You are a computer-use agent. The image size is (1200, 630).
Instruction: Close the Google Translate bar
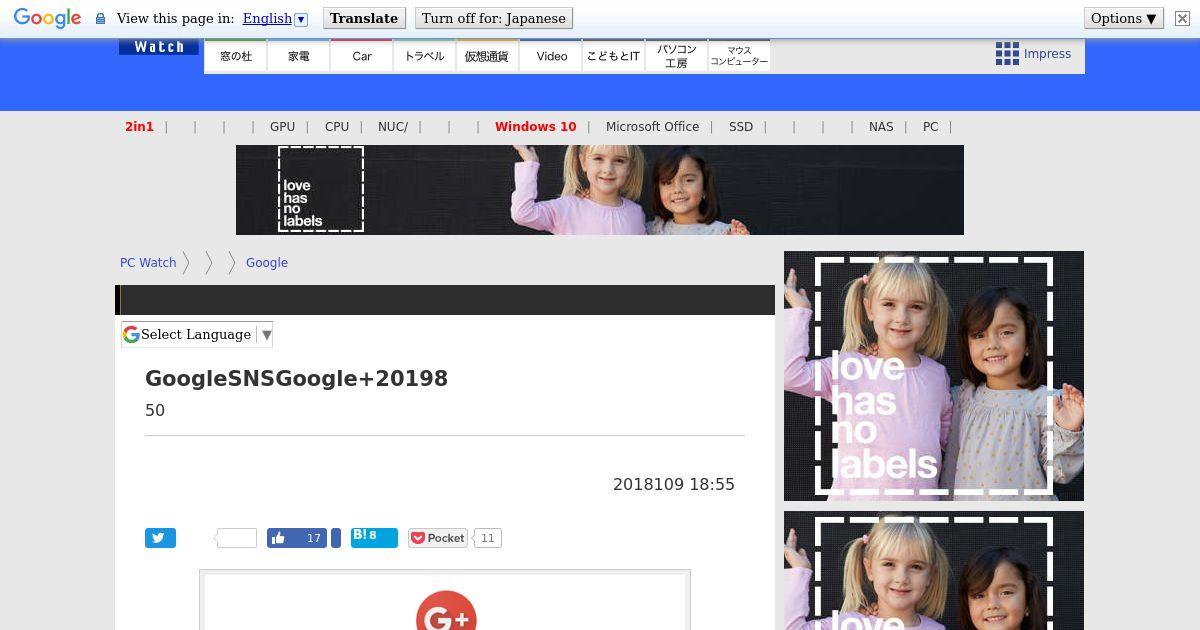click(1181, 18)
